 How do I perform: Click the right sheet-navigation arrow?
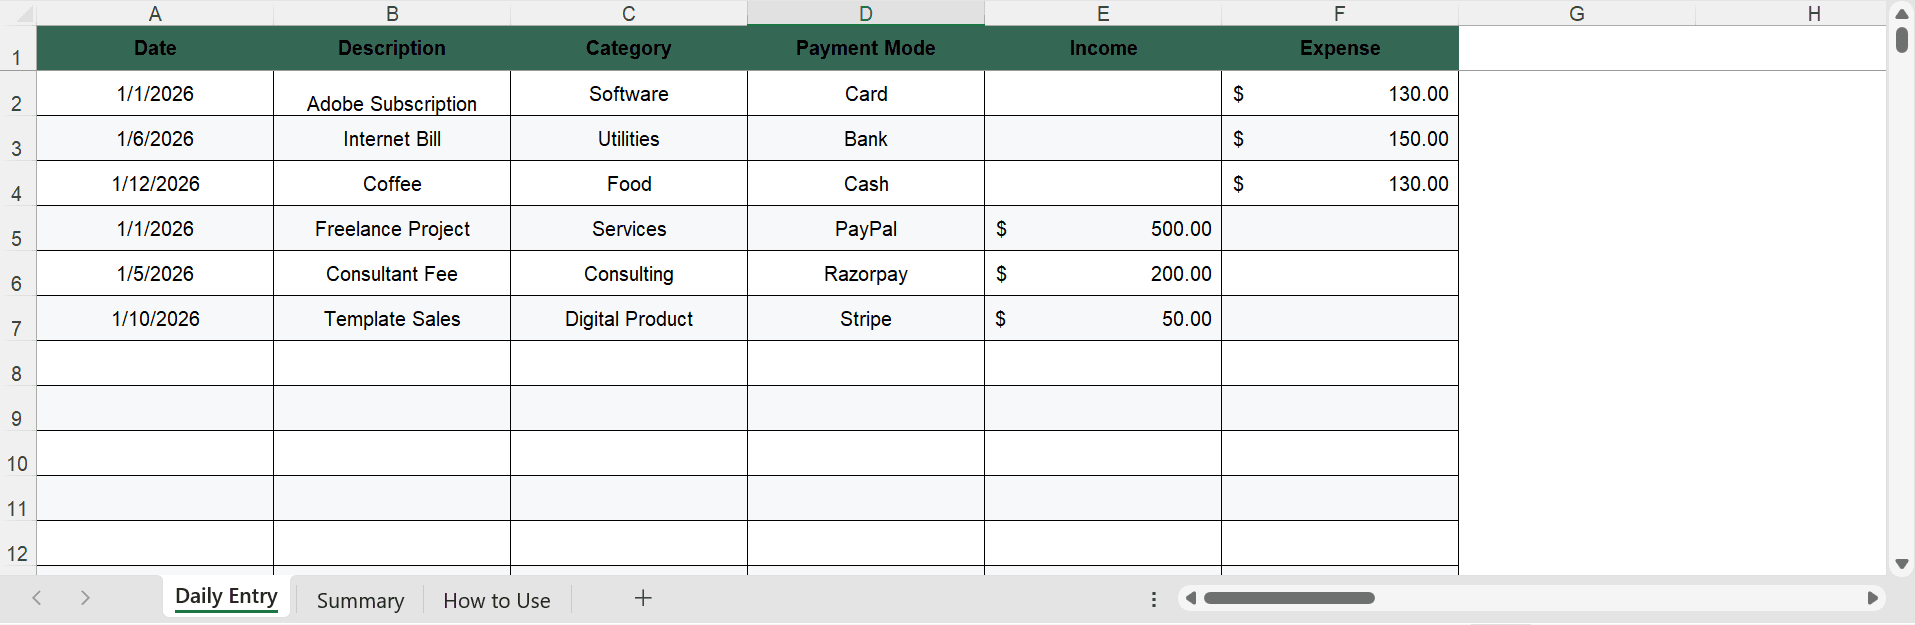pos(85,597)
